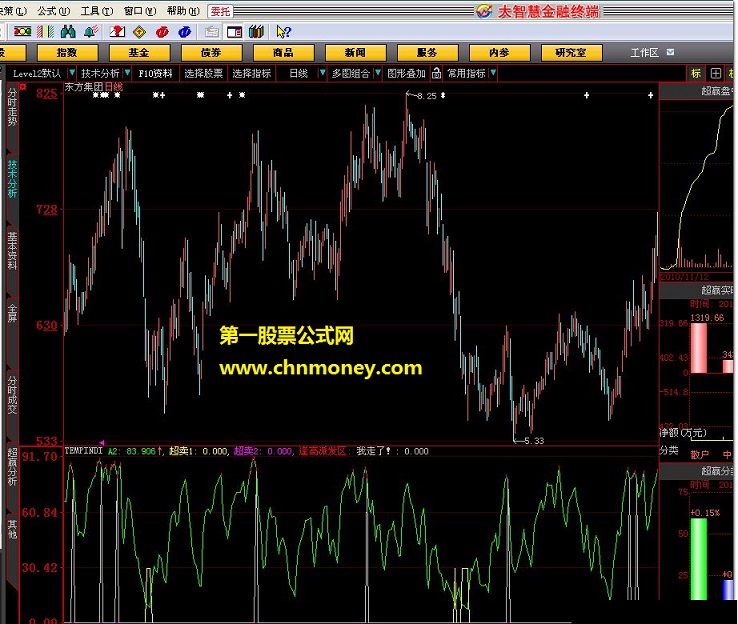
Task: Click 多图组合 toolbar button
Action: coord(351,73)
